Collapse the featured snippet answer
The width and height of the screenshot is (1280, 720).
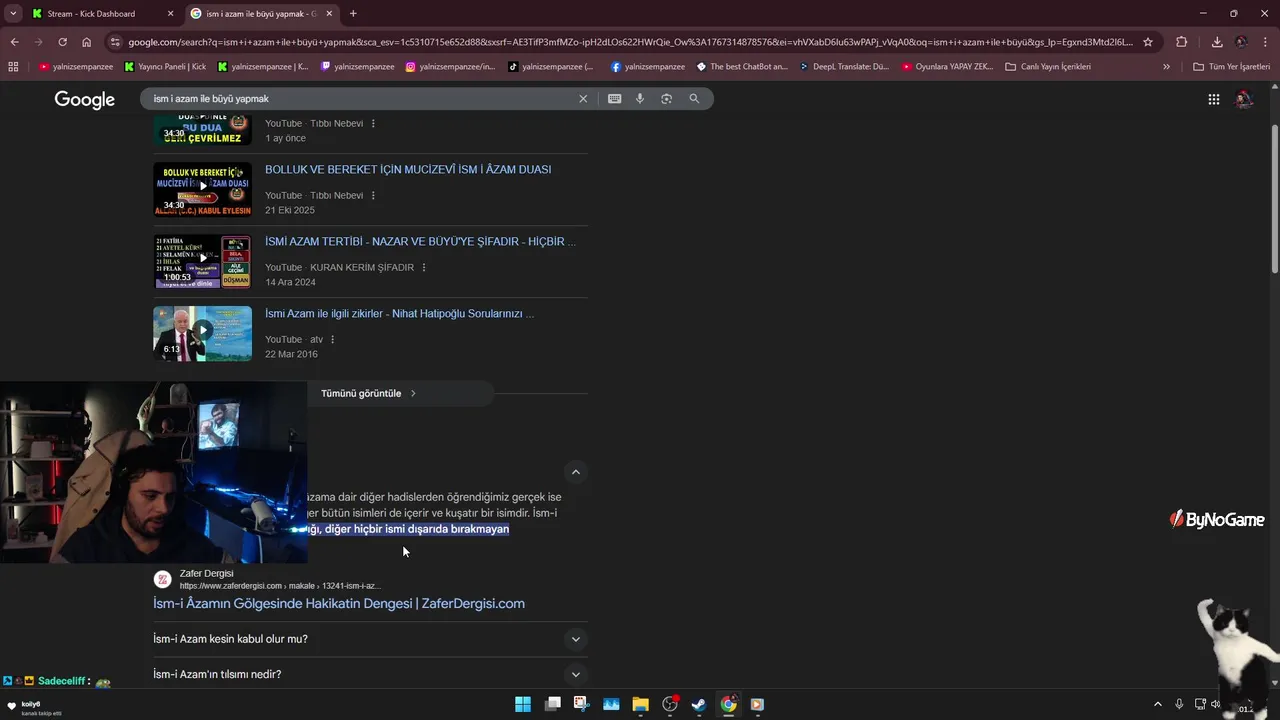[575, 472]
